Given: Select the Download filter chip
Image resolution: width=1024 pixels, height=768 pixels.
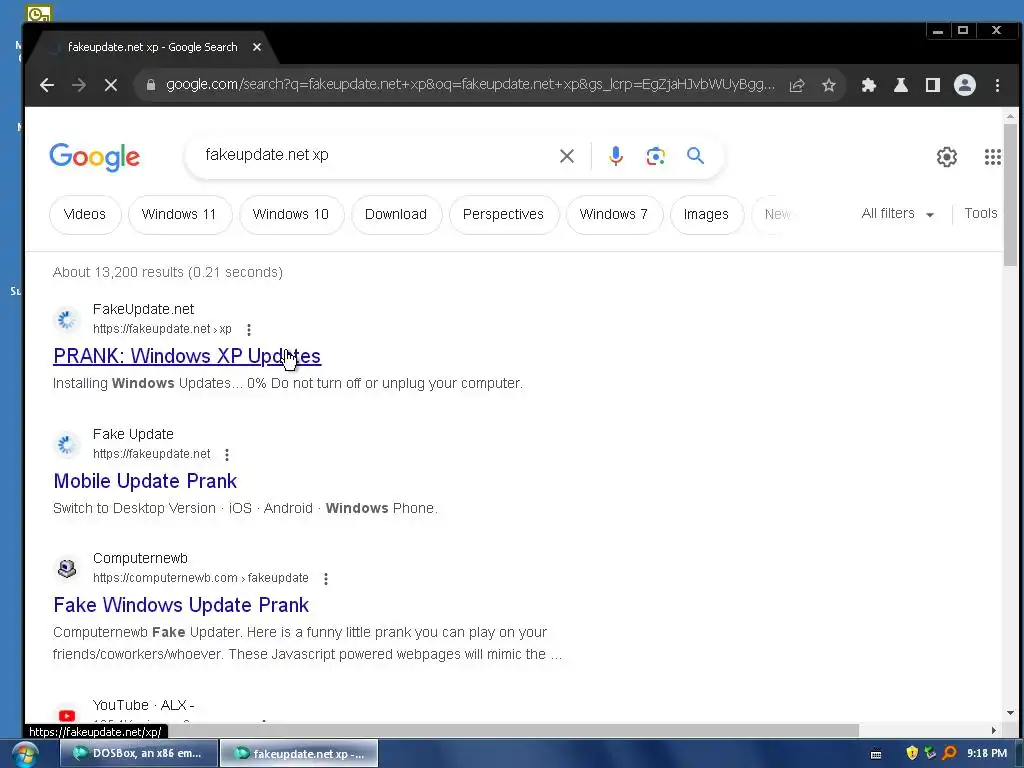Looking at the screenshot, I should [396, 214].
